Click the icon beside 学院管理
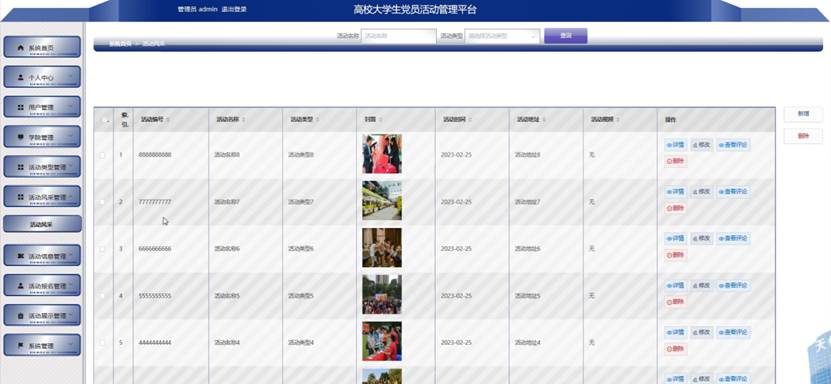Screen dimensions: 831x384 point(21,137)
